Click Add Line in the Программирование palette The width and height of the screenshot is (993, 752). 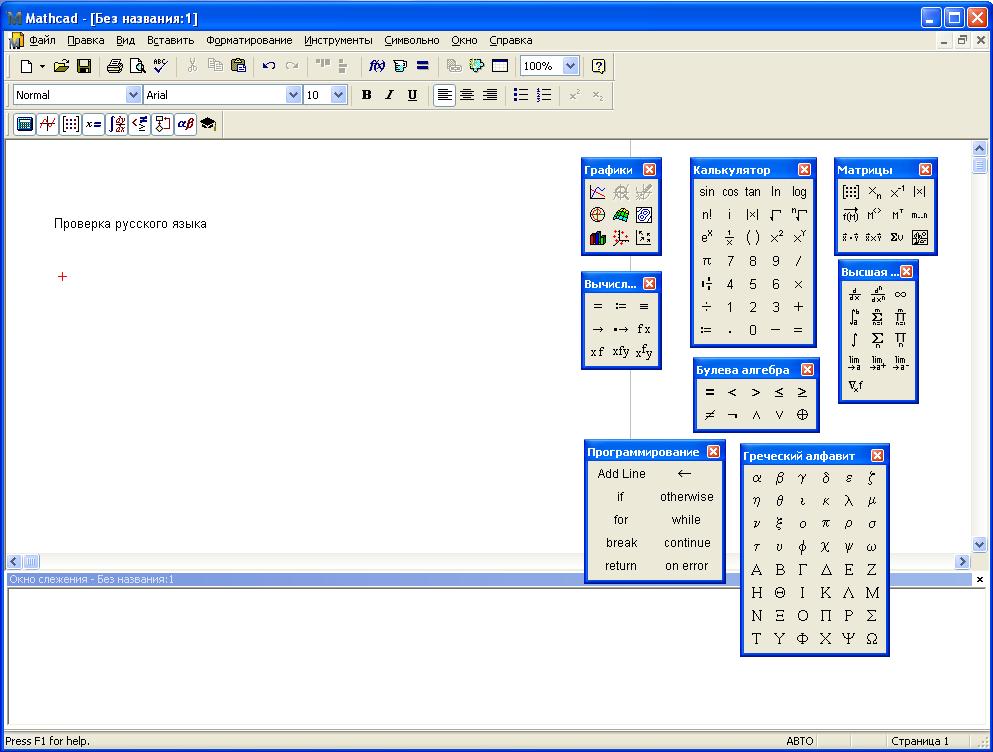pyautogui.click(x=621, y=473)
